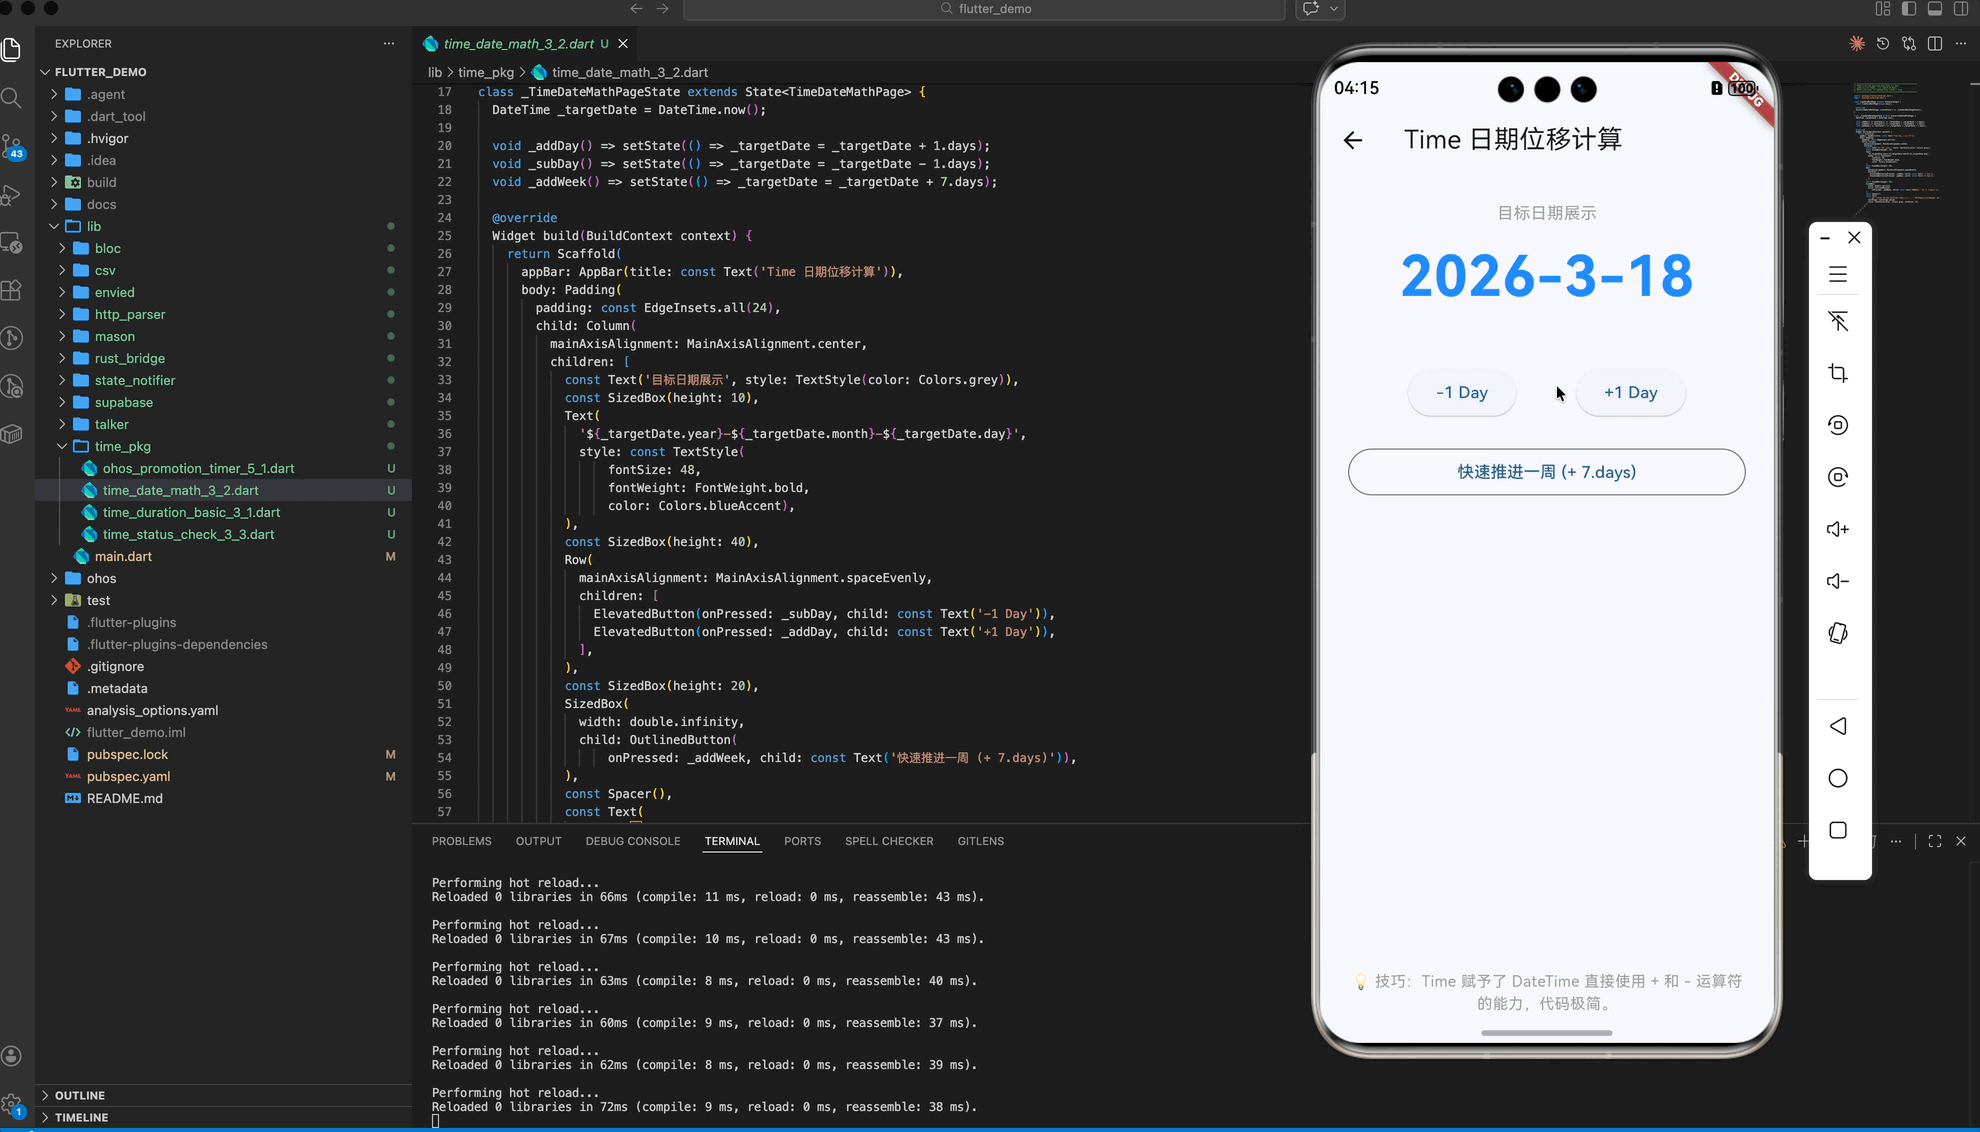Toggle bottom panel layout icon
Viewport: 1980px width, 1132px height.
pyautogui.click(x=1934, y=9)
